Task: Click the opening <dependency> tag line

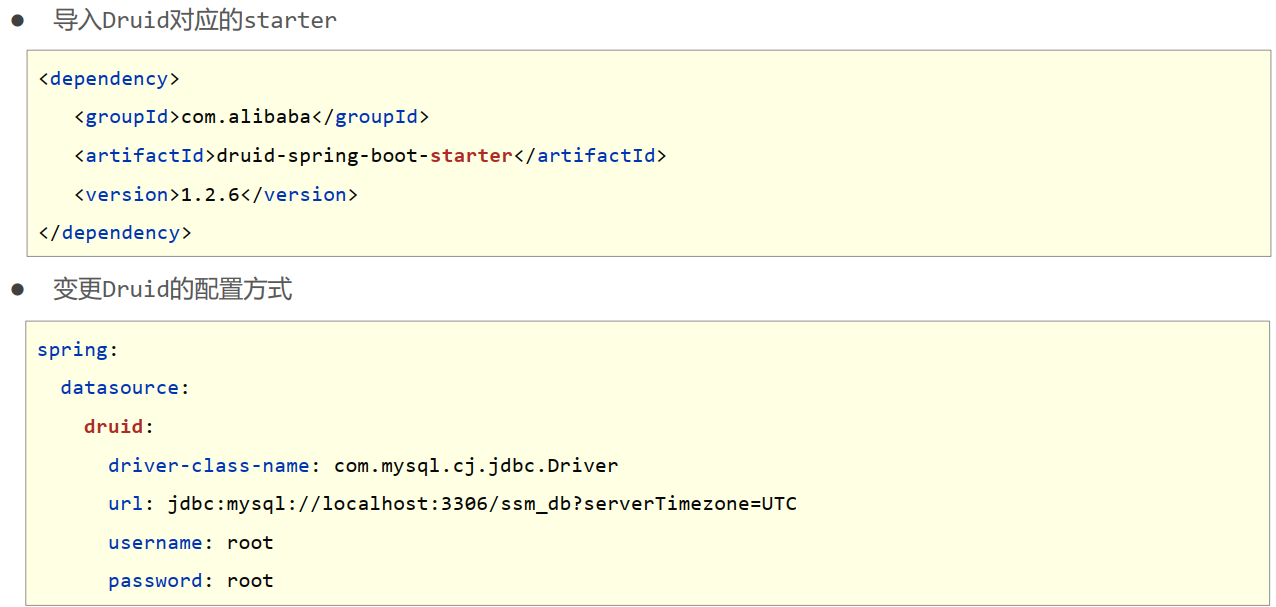Action: [109, 79]
